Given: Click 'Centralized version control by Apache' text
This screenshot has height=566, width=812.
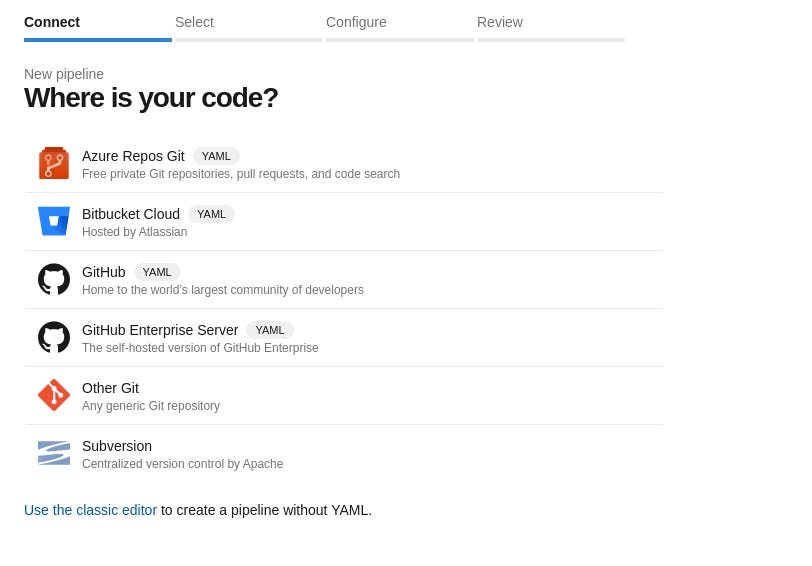Looking at the screenshot, I should [182, 464].
